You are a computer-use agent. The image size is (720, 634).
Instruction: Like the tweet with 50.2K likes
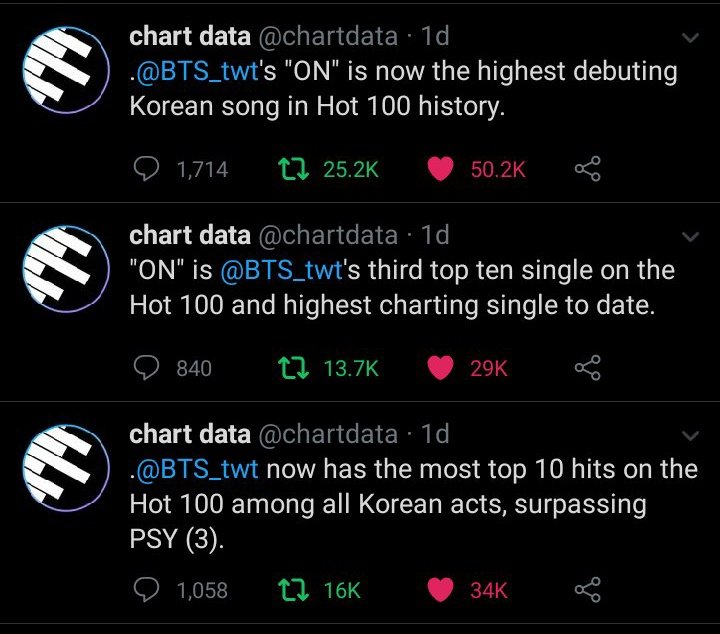[441, 170]
